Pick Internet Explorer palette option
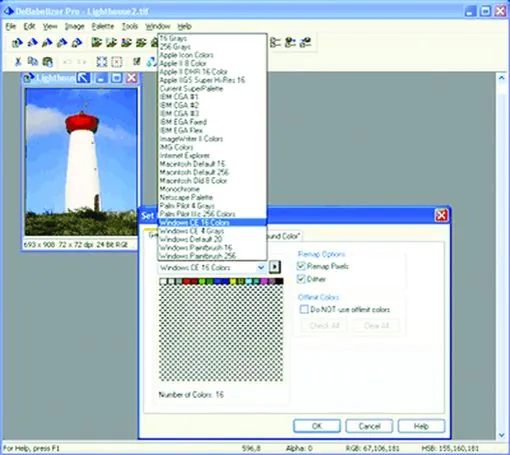510x455 pixels. (212, 155)
